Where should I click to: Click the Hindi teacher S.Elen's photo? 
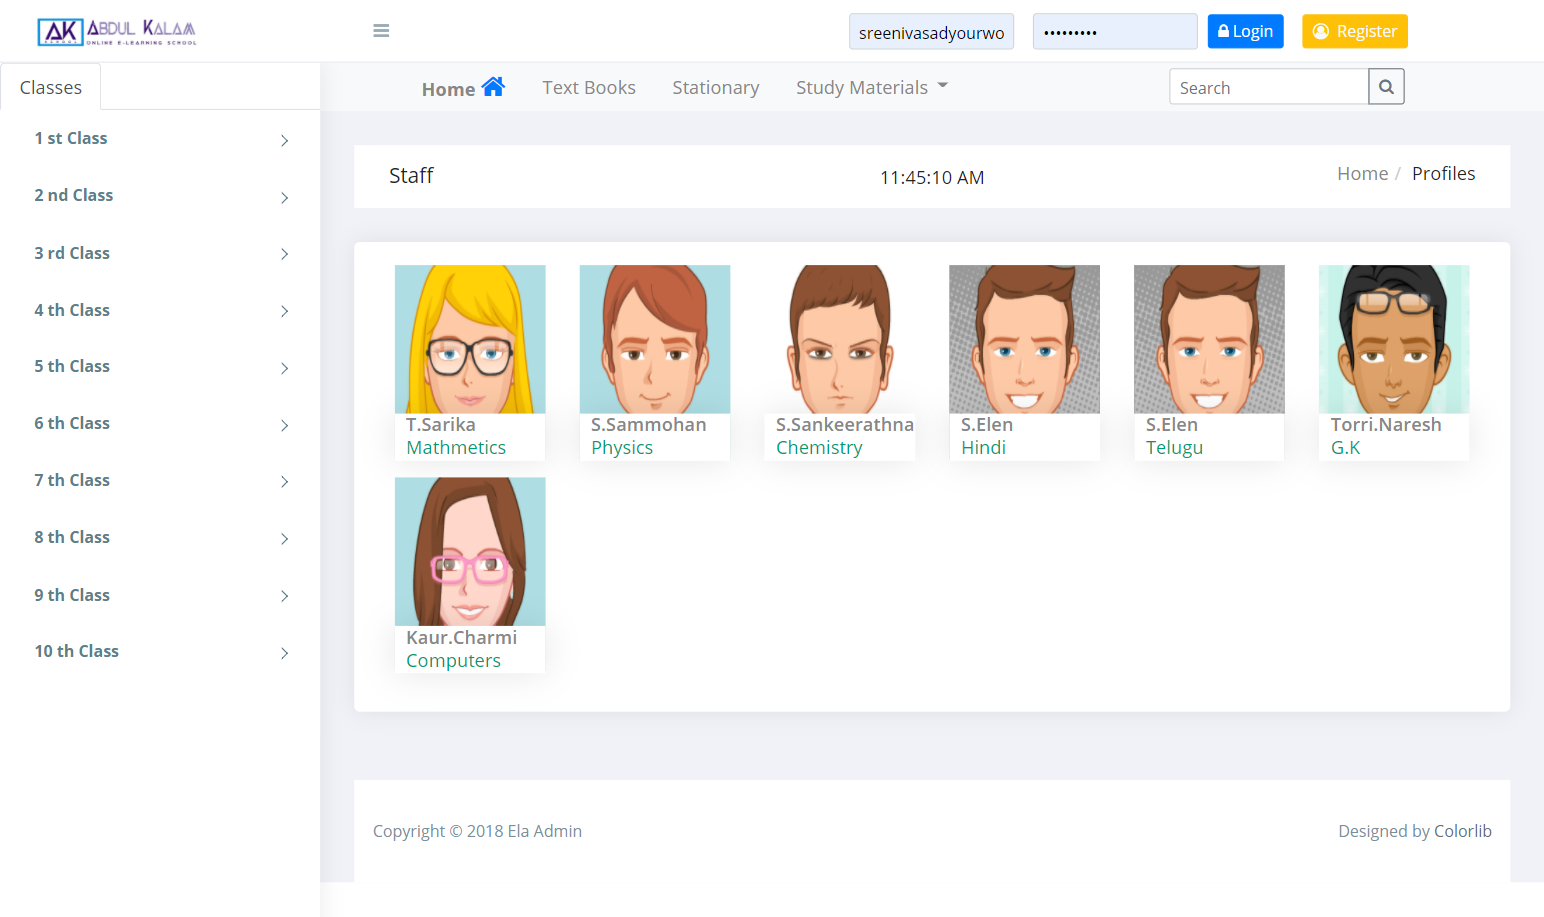(x=1024, y=339)
